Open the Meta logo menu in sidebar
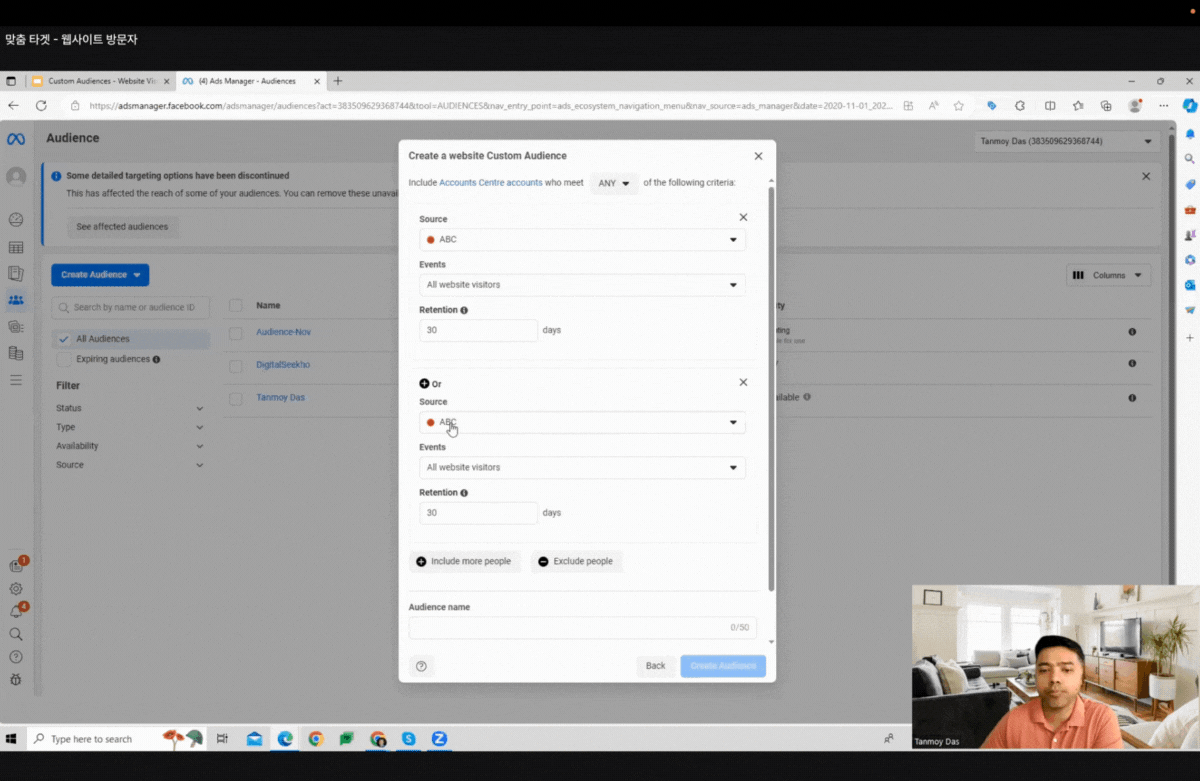 (16, 139)
